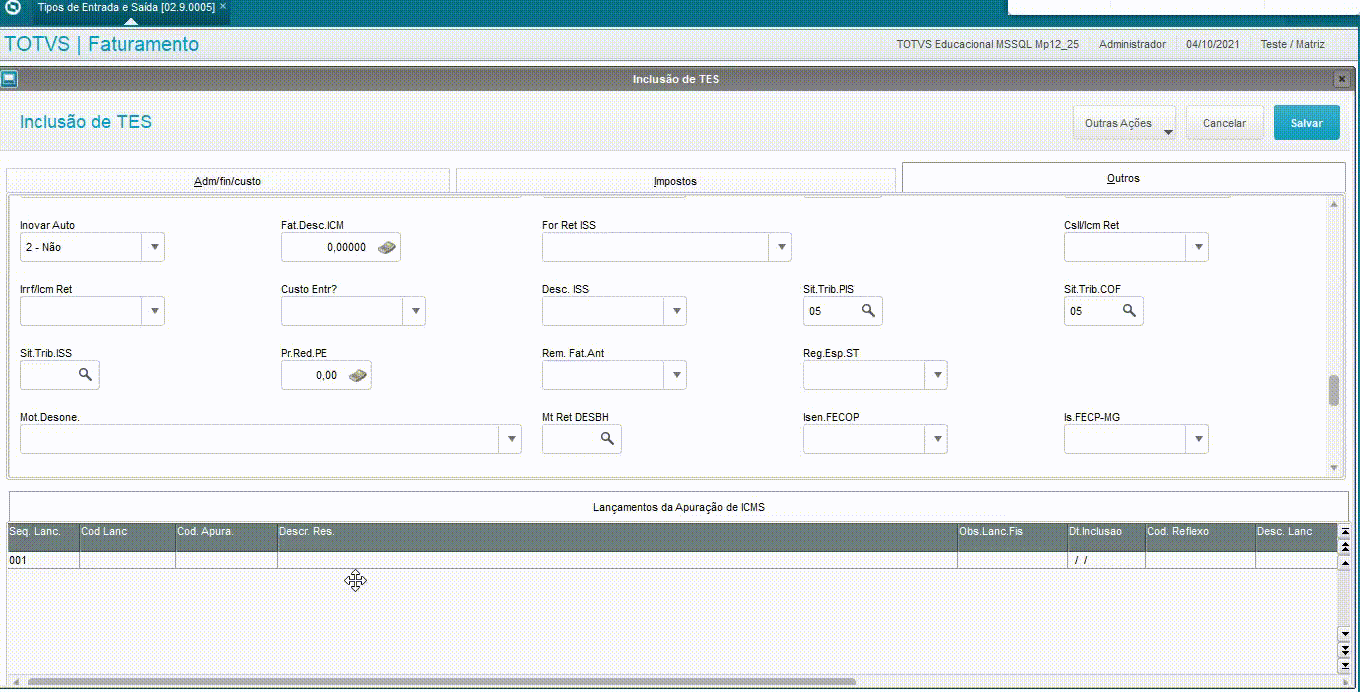
Task: Jump to last row in ICMS grid
Action: click(1344, 666)
